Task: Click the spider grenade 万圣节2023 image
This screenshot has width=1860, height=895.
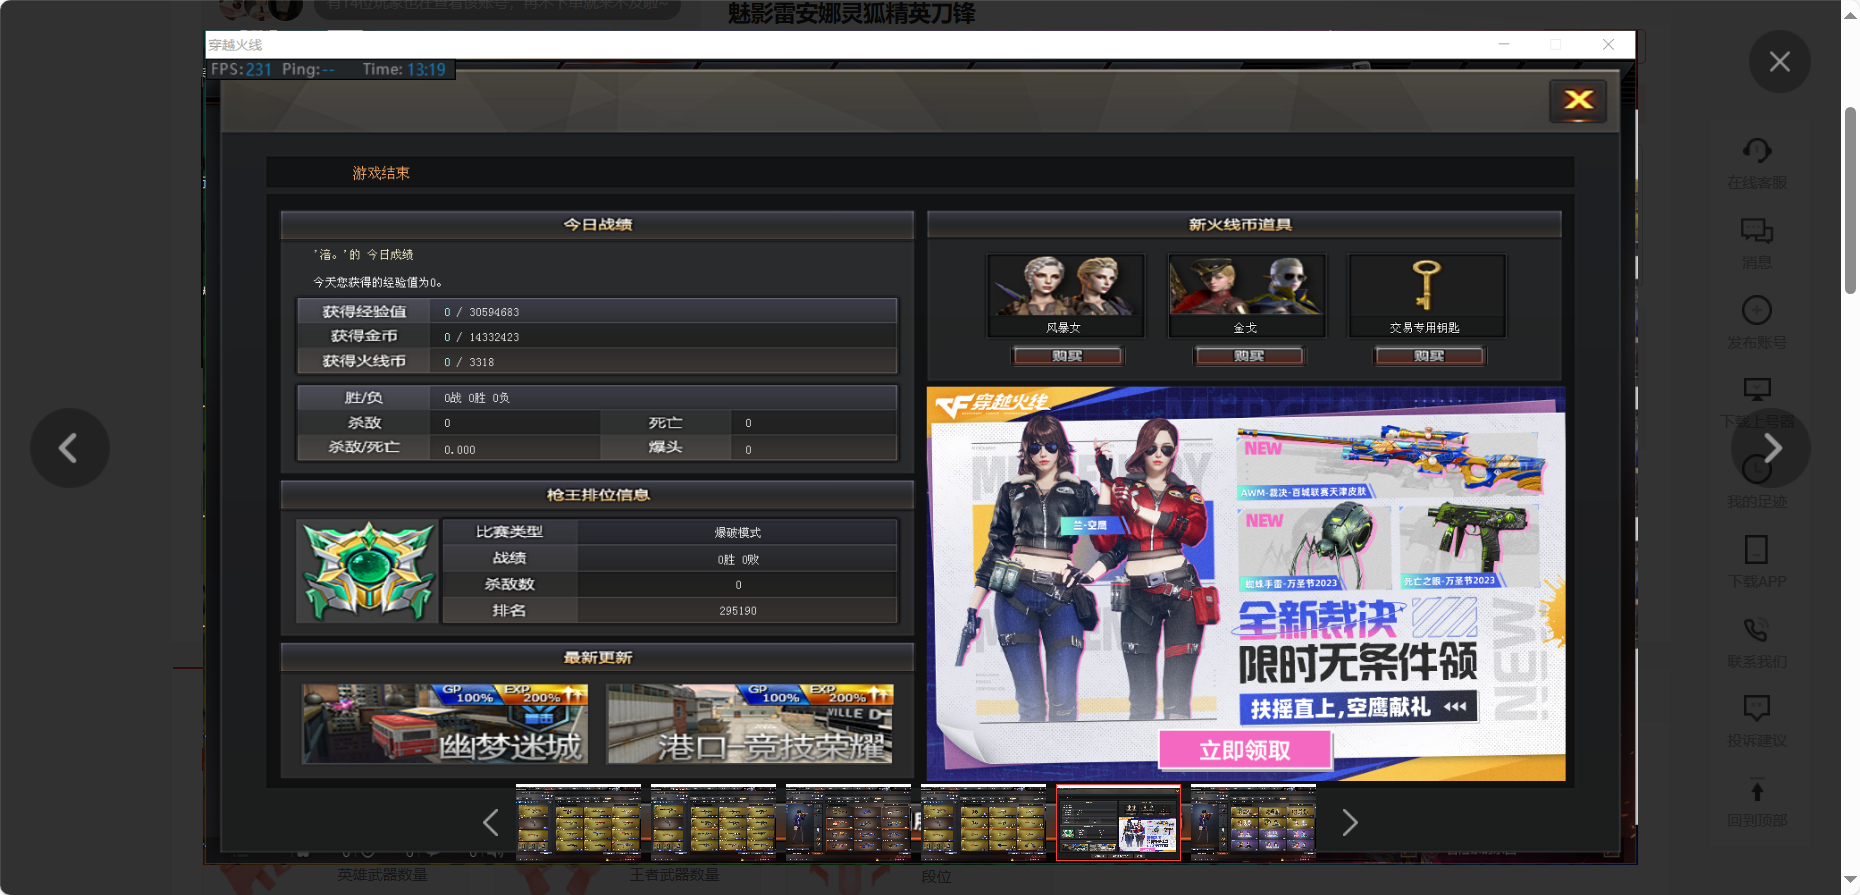Action: pyautogui.click(x=1314, y=547)
